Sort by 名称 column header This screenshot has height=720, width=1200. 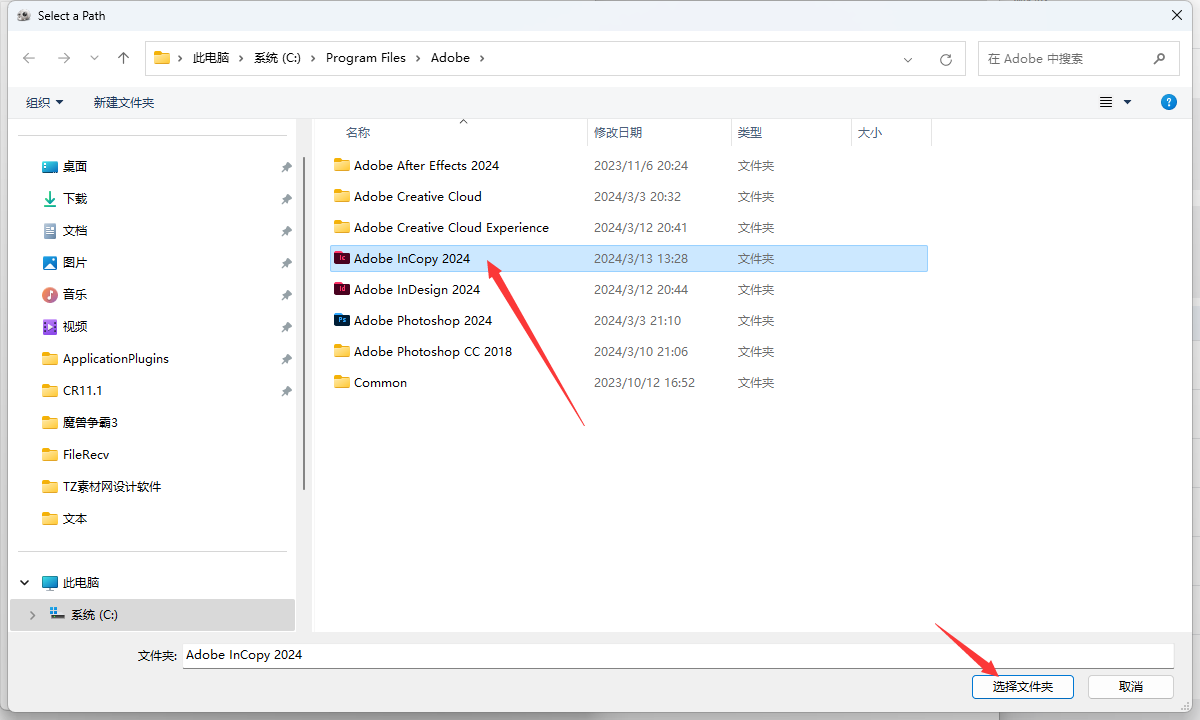click(x=358, y=132)
